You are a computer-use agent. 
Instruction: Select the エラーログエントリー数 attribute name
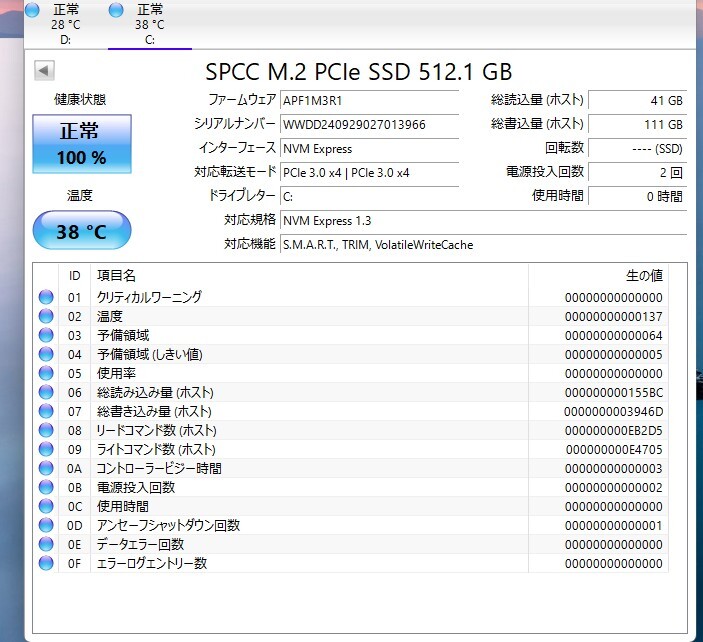tap(152, 563)
